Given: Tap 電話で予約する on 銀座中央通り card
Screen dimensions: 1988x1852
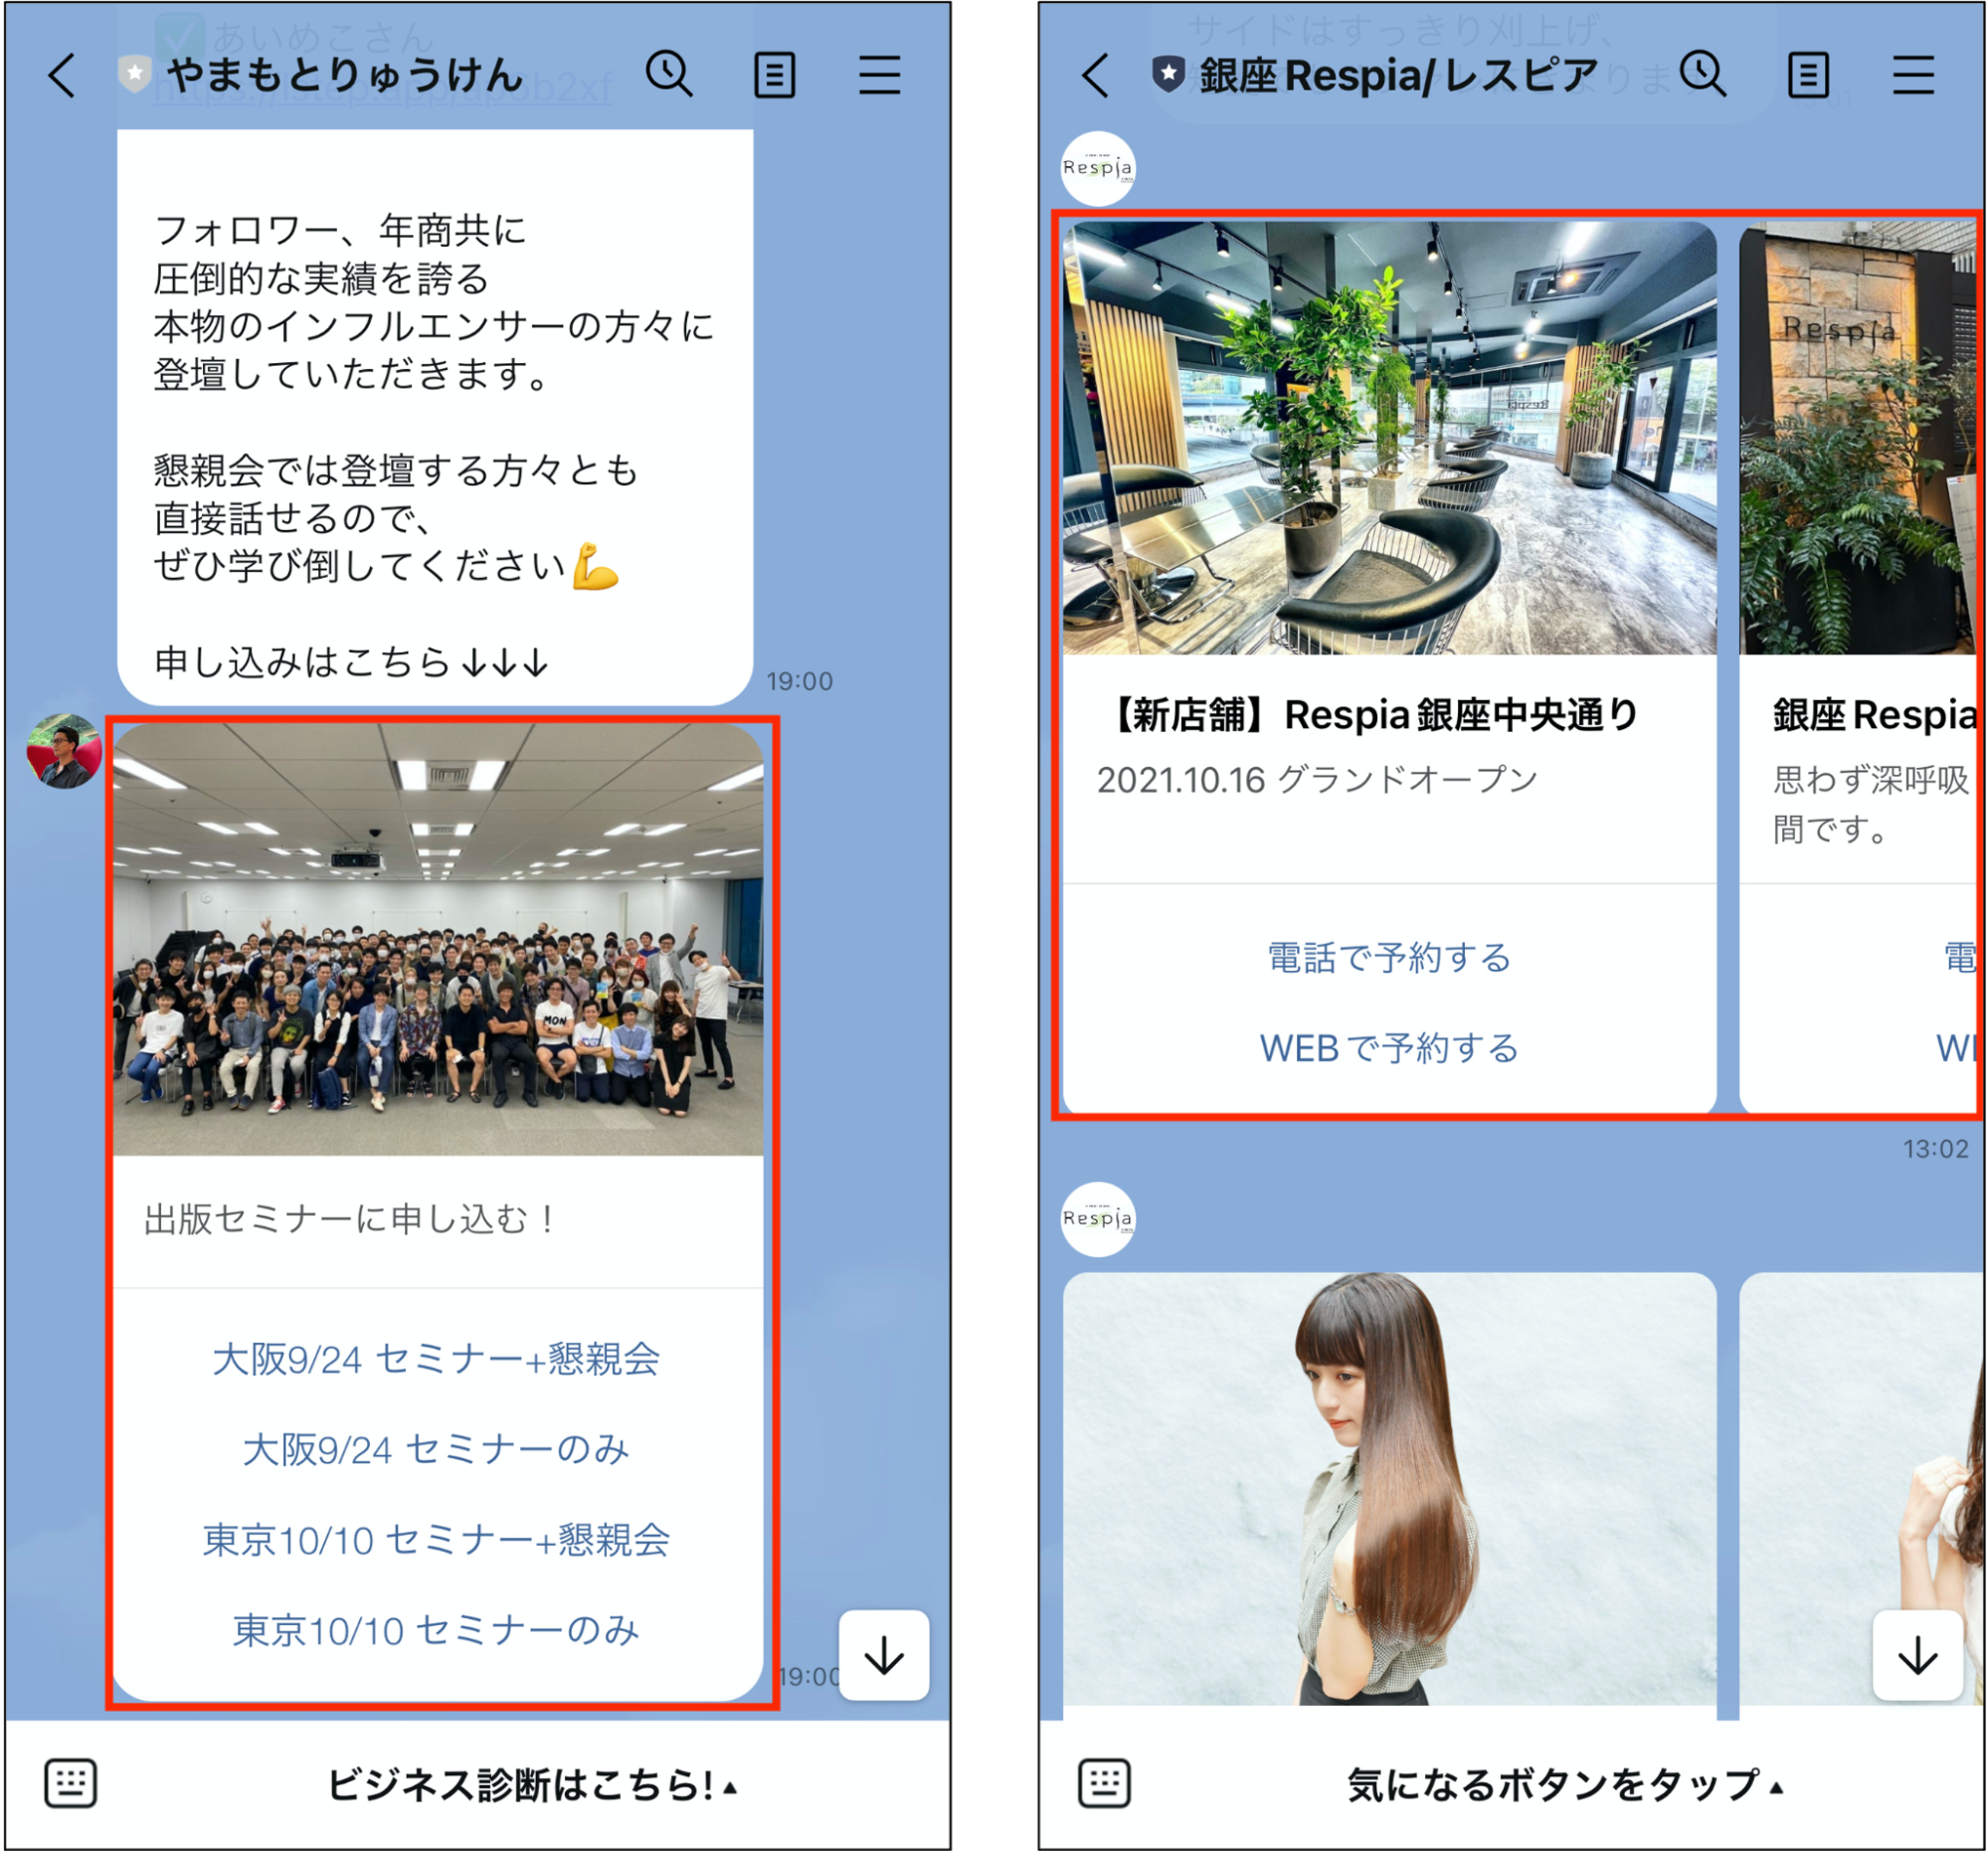Looking at the screenshot, I should point(1390,957).
